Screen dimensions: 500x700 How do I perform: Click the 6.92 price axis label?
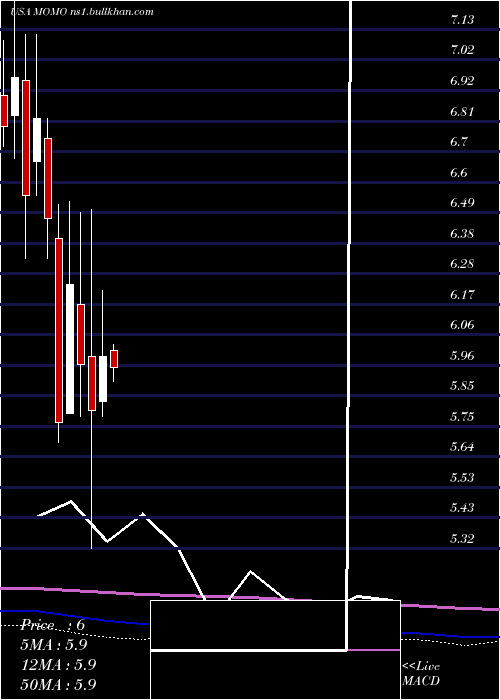click(462, 81)
